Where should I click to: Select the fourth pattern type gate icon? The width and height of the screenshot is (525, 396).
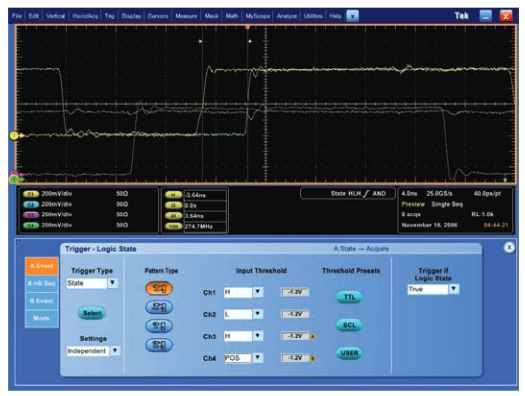(x=159, y=345)
